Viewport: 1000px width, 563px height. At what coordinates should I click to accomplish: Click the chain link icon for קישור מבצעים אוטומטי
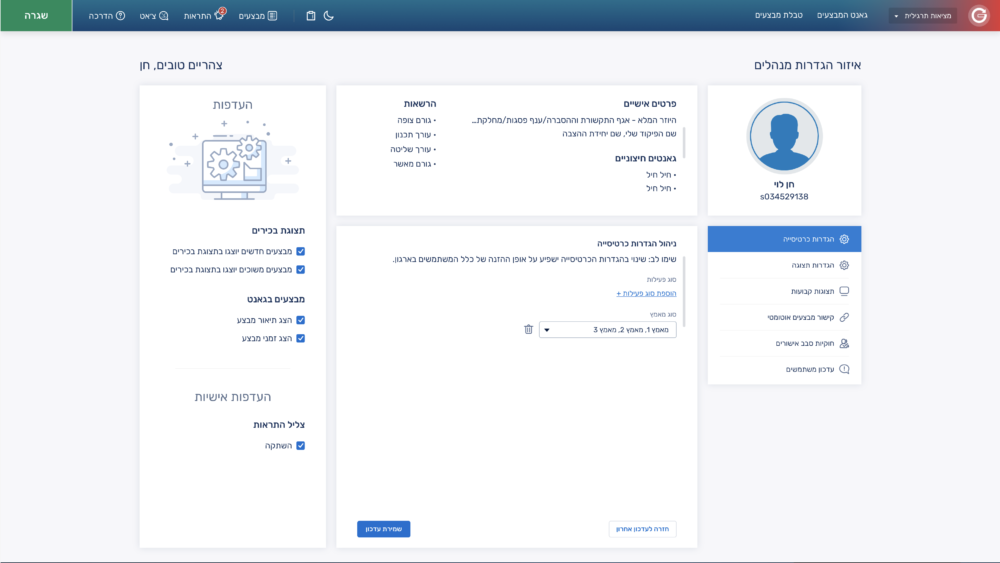click(x=844, y=318)
